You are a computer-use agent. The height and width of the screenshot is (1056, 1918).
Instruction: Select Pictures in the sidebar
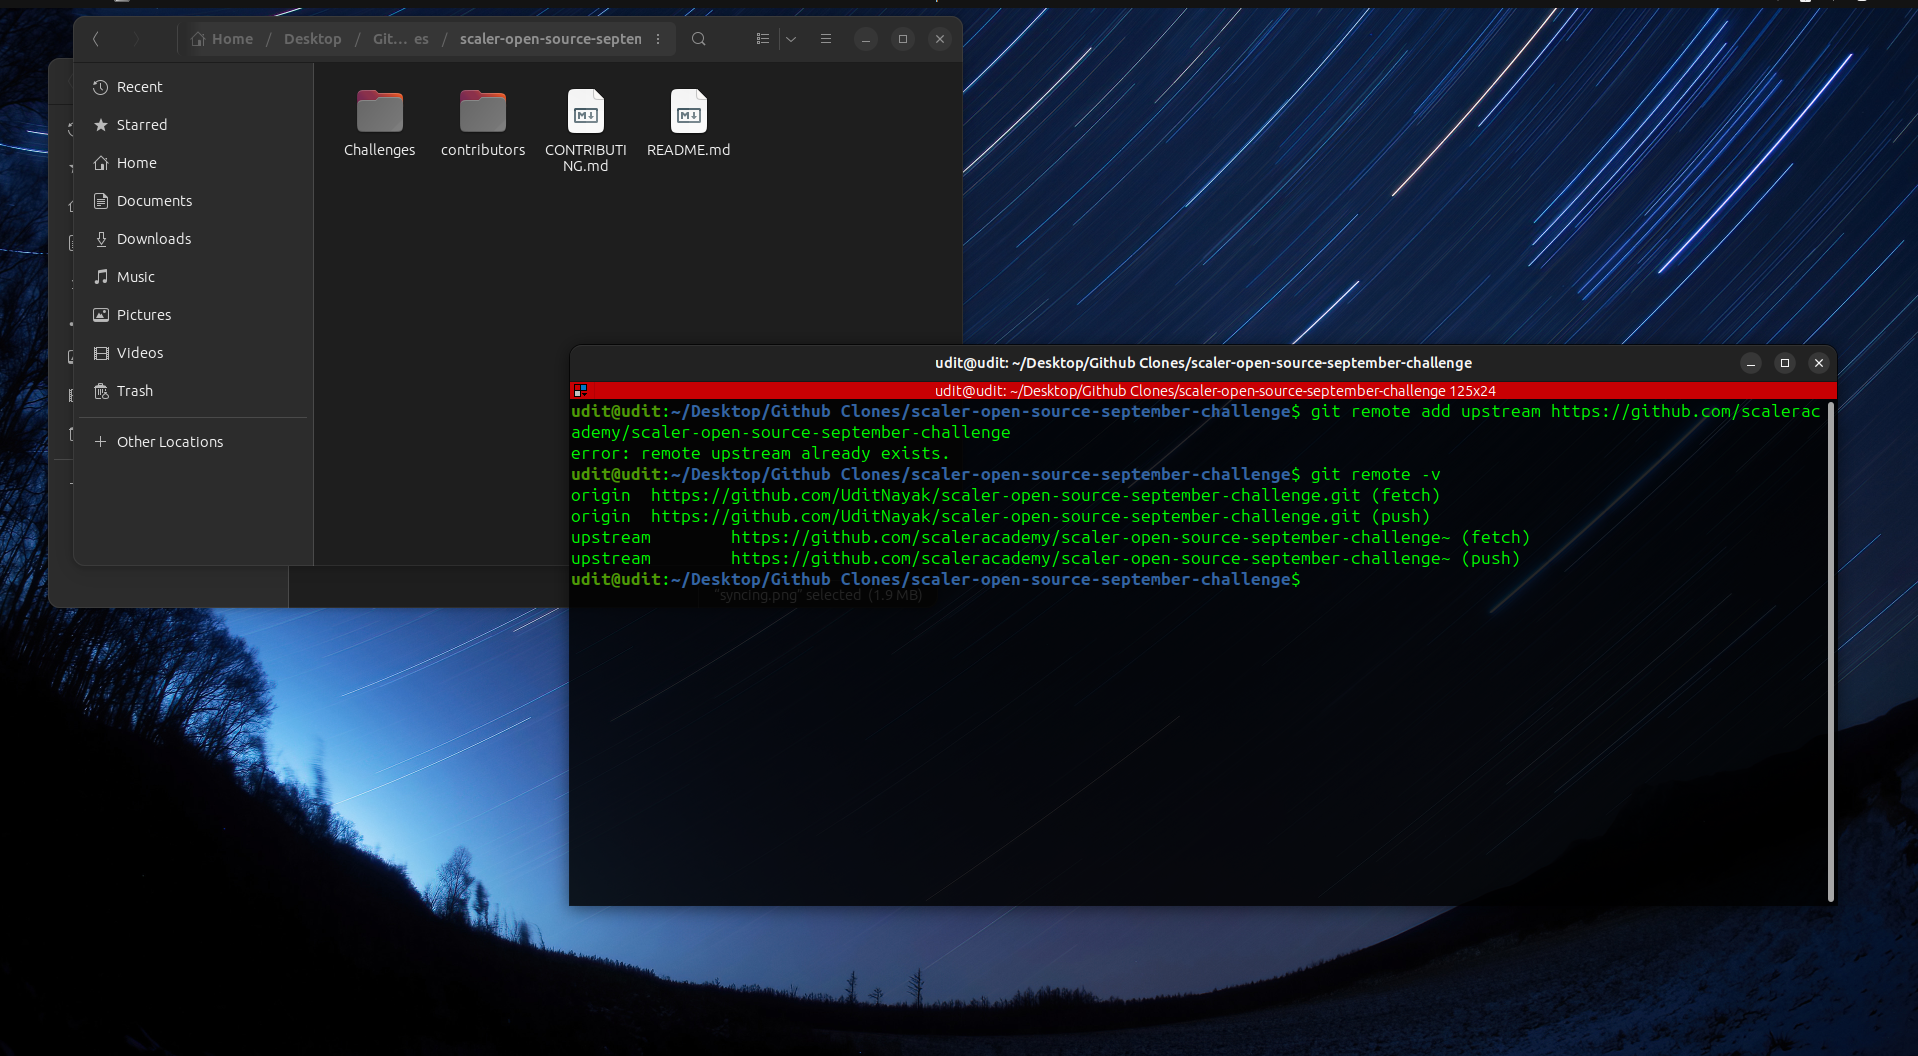click(x=143, y=314)
